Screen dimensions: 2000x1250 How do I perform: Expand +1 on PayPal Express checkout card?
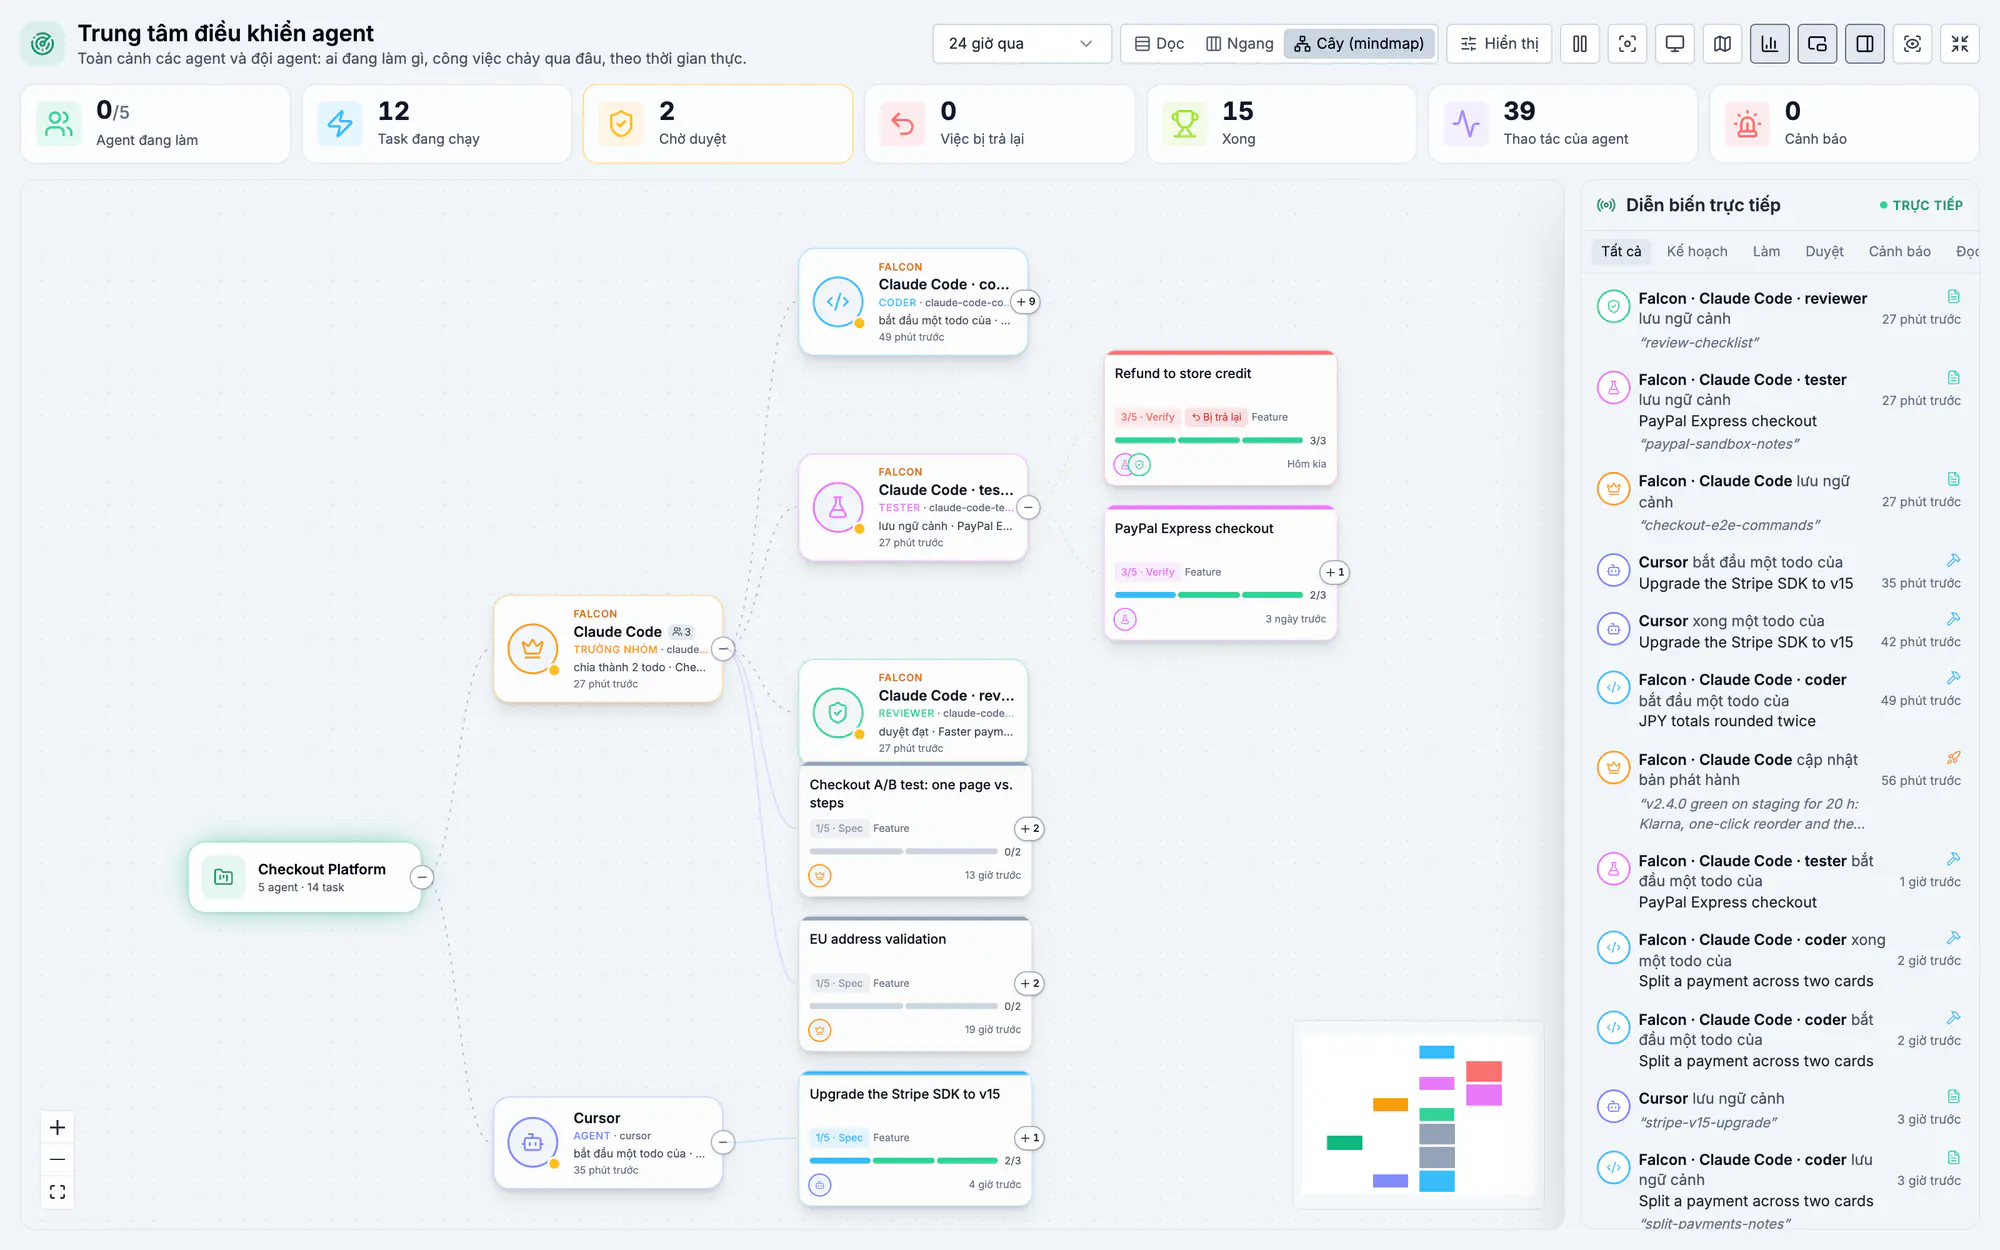point(1335,572)
